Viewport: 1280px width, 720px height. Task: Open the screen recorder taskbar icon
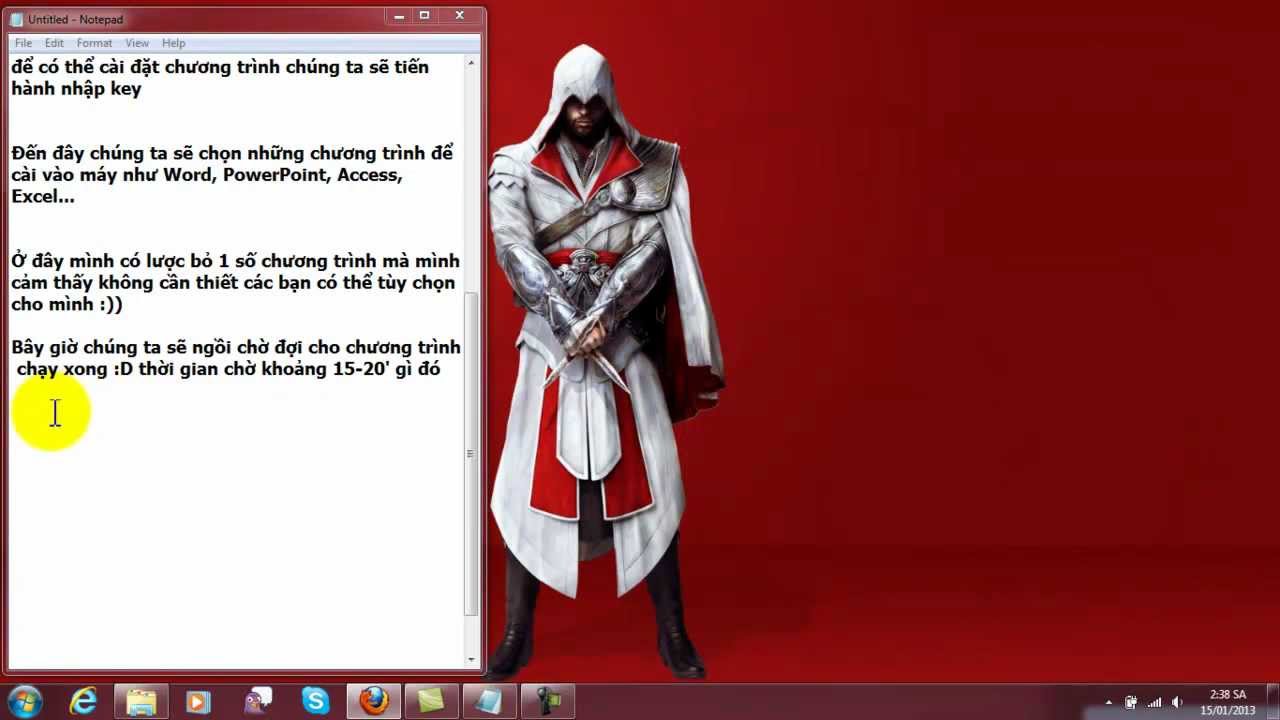point(548,701)
